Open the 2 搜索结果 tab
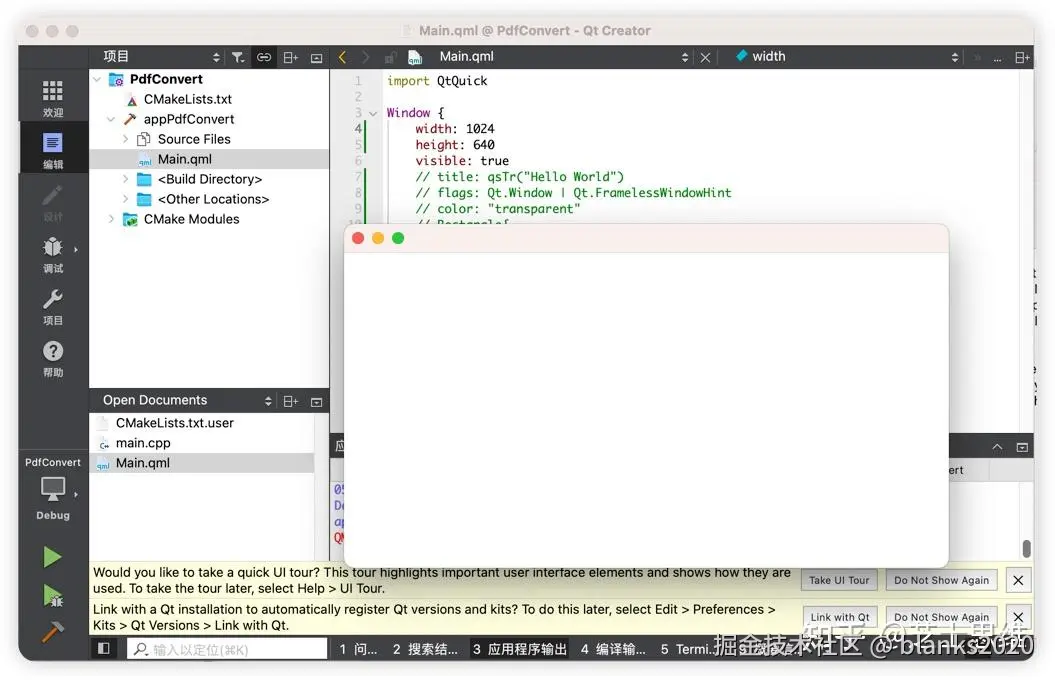 click(x=425, y=649)
